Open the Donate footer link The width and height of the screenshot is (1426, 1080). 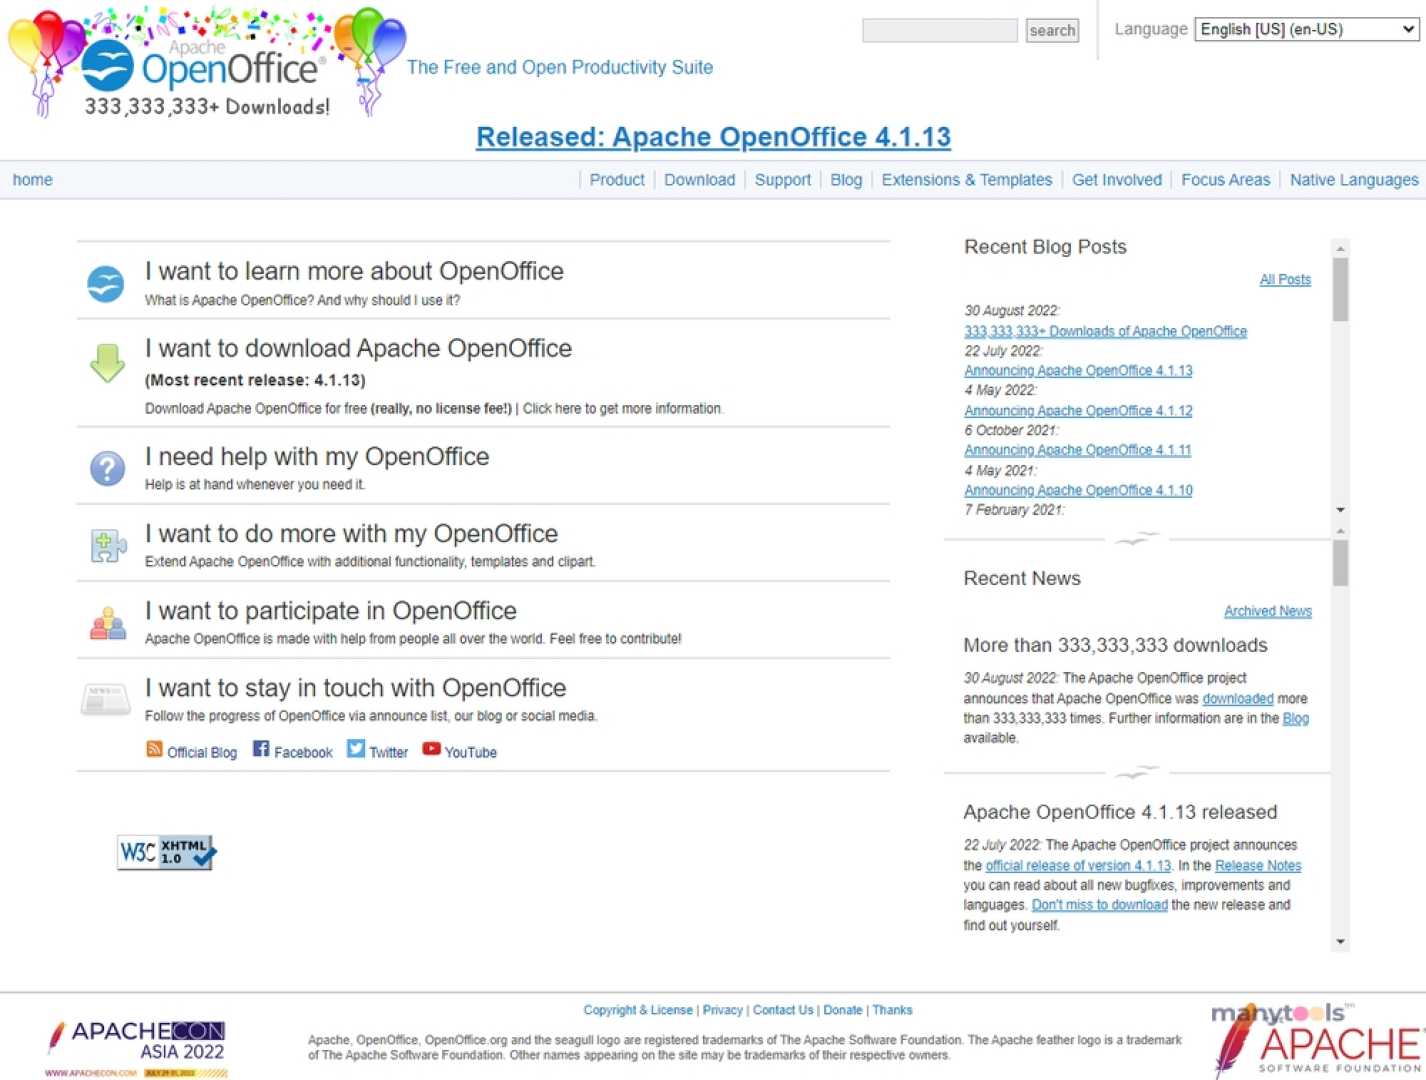click(x=843, y=1010)
